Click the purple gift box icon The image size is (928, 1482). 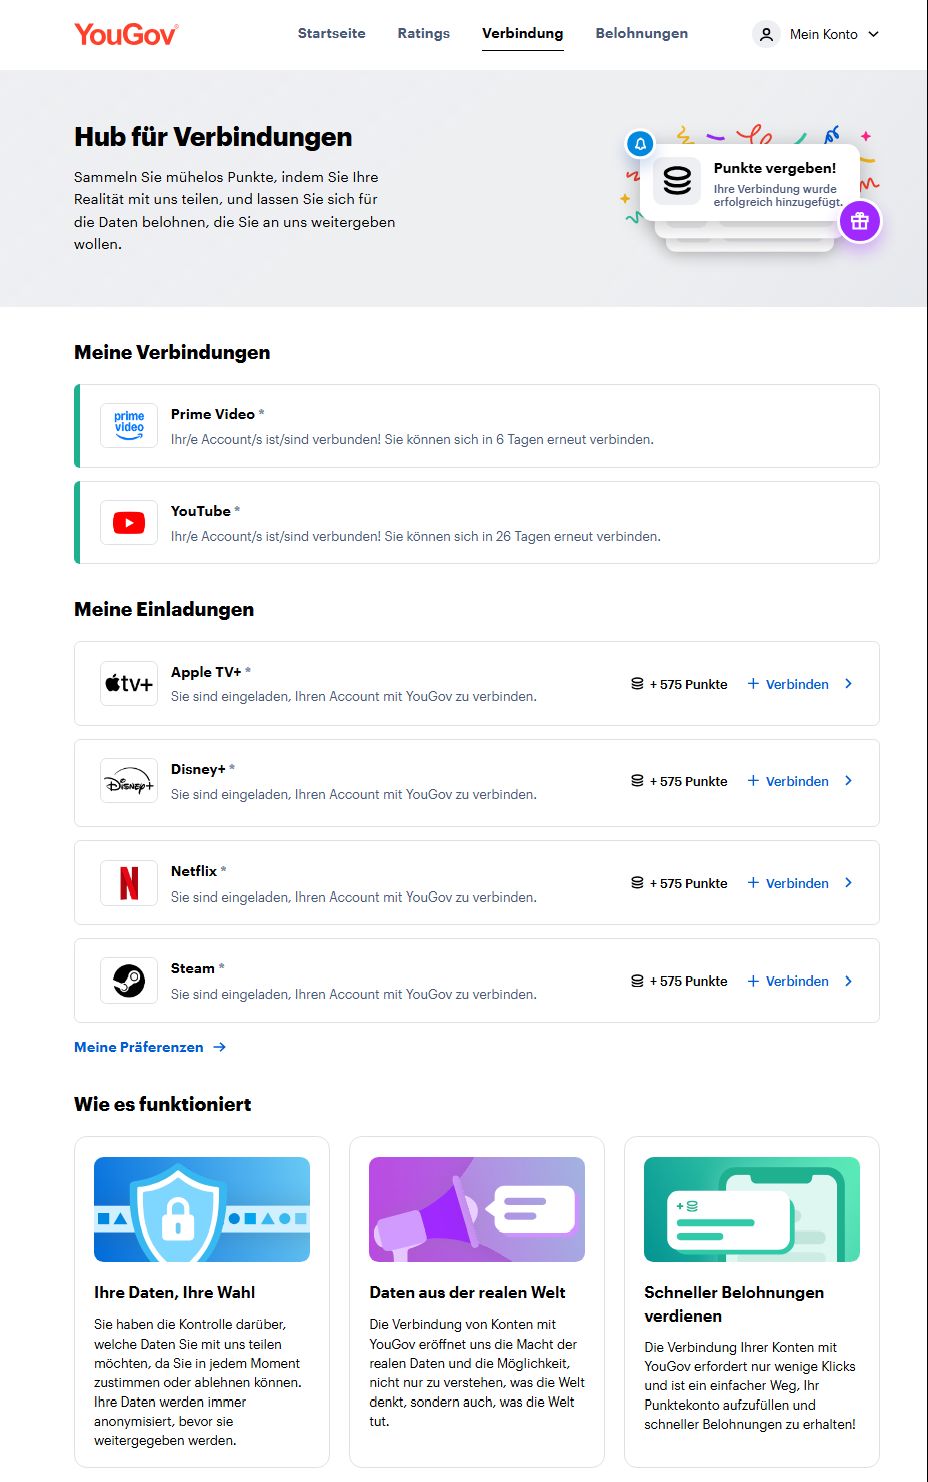[860, 221]
